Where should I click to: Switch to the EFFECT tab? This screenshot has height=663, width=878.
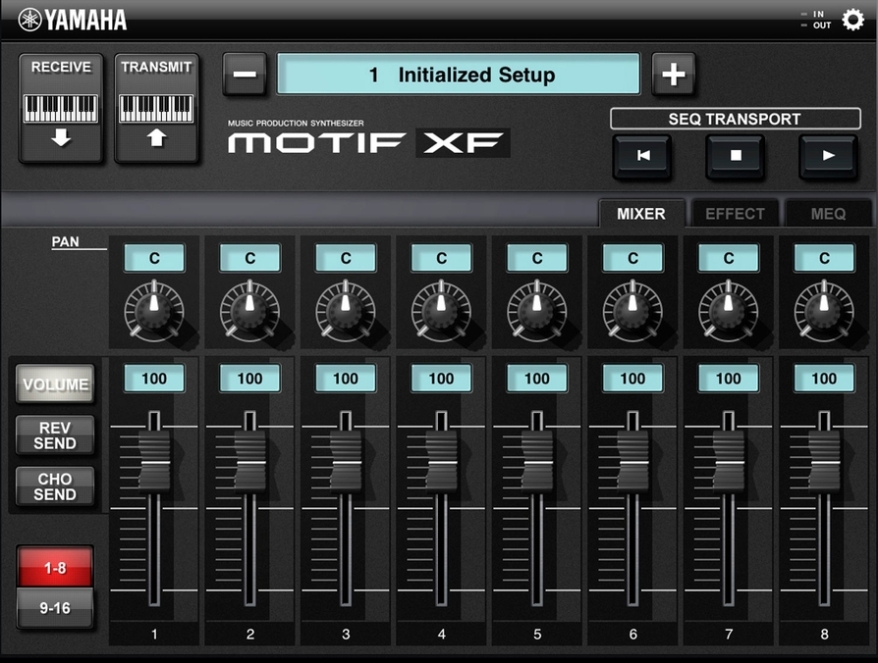point(735,213)
